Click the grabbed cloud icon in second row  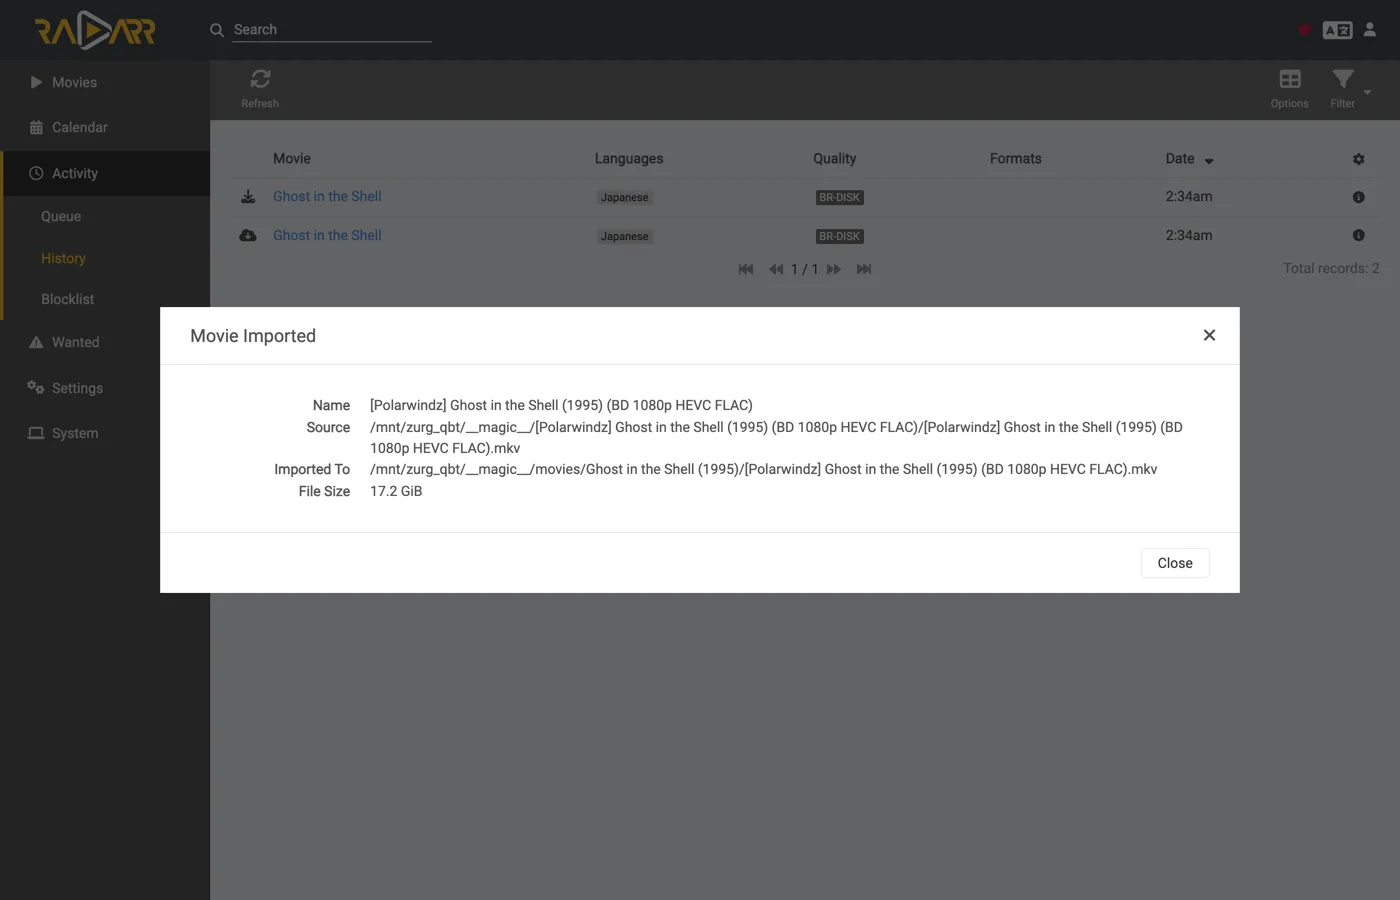tap(248, 235)
